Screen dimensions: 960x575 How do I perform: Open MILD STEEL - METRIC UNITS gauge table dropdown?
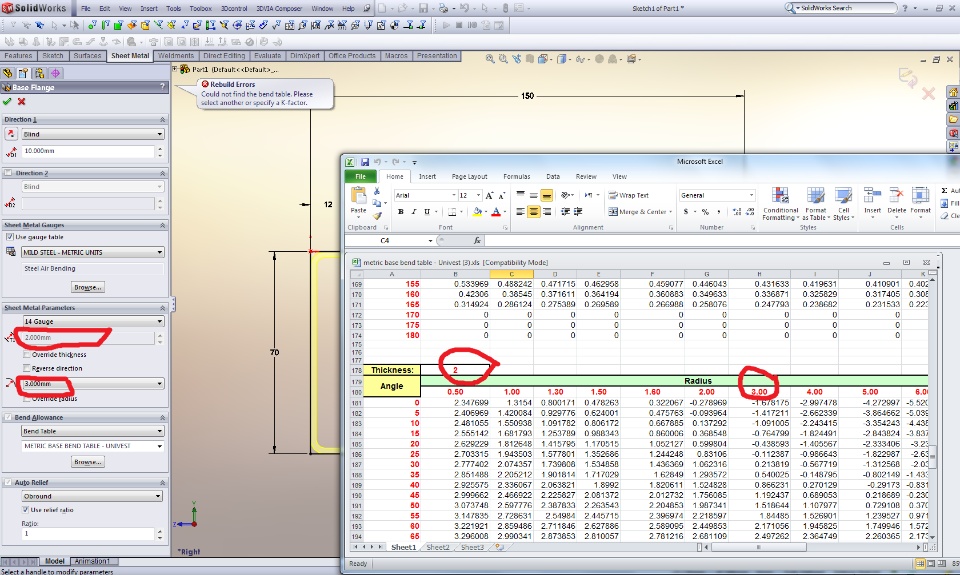coord(92,252)
